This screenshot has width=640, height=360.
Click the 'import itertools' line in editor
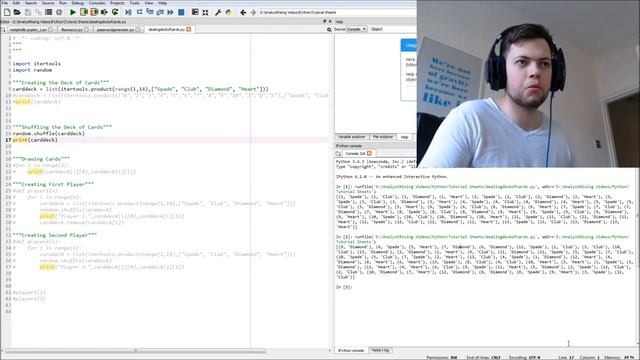click(x=36, y=64)
